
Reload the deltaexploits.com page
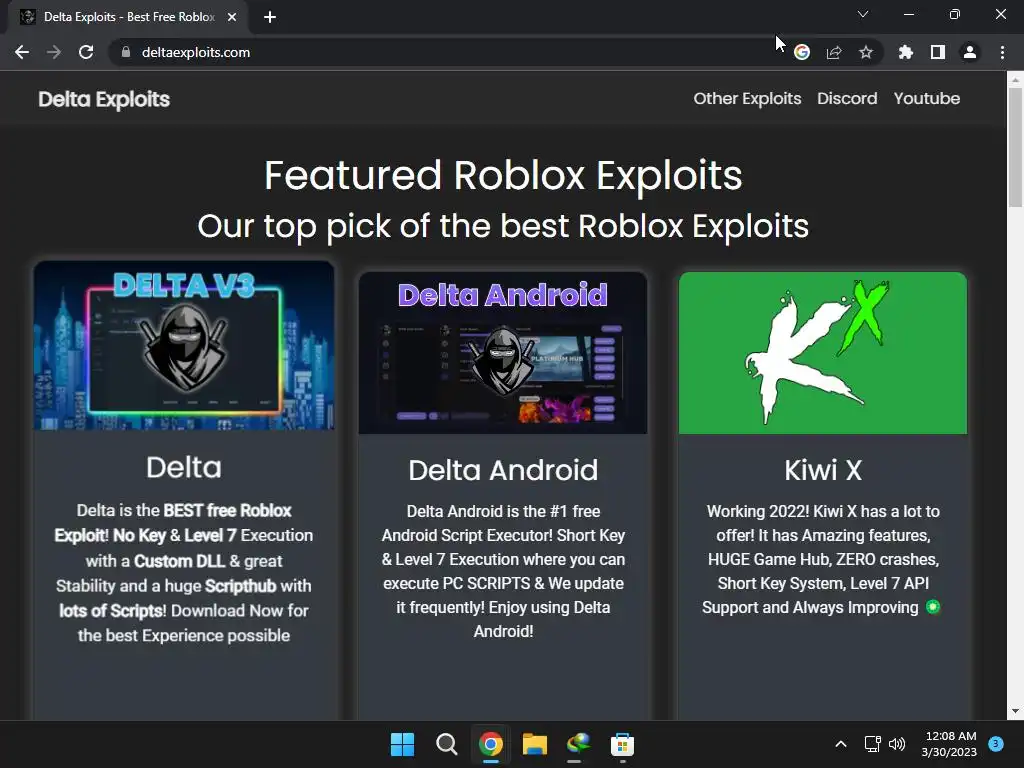click(x=86, y=52)
